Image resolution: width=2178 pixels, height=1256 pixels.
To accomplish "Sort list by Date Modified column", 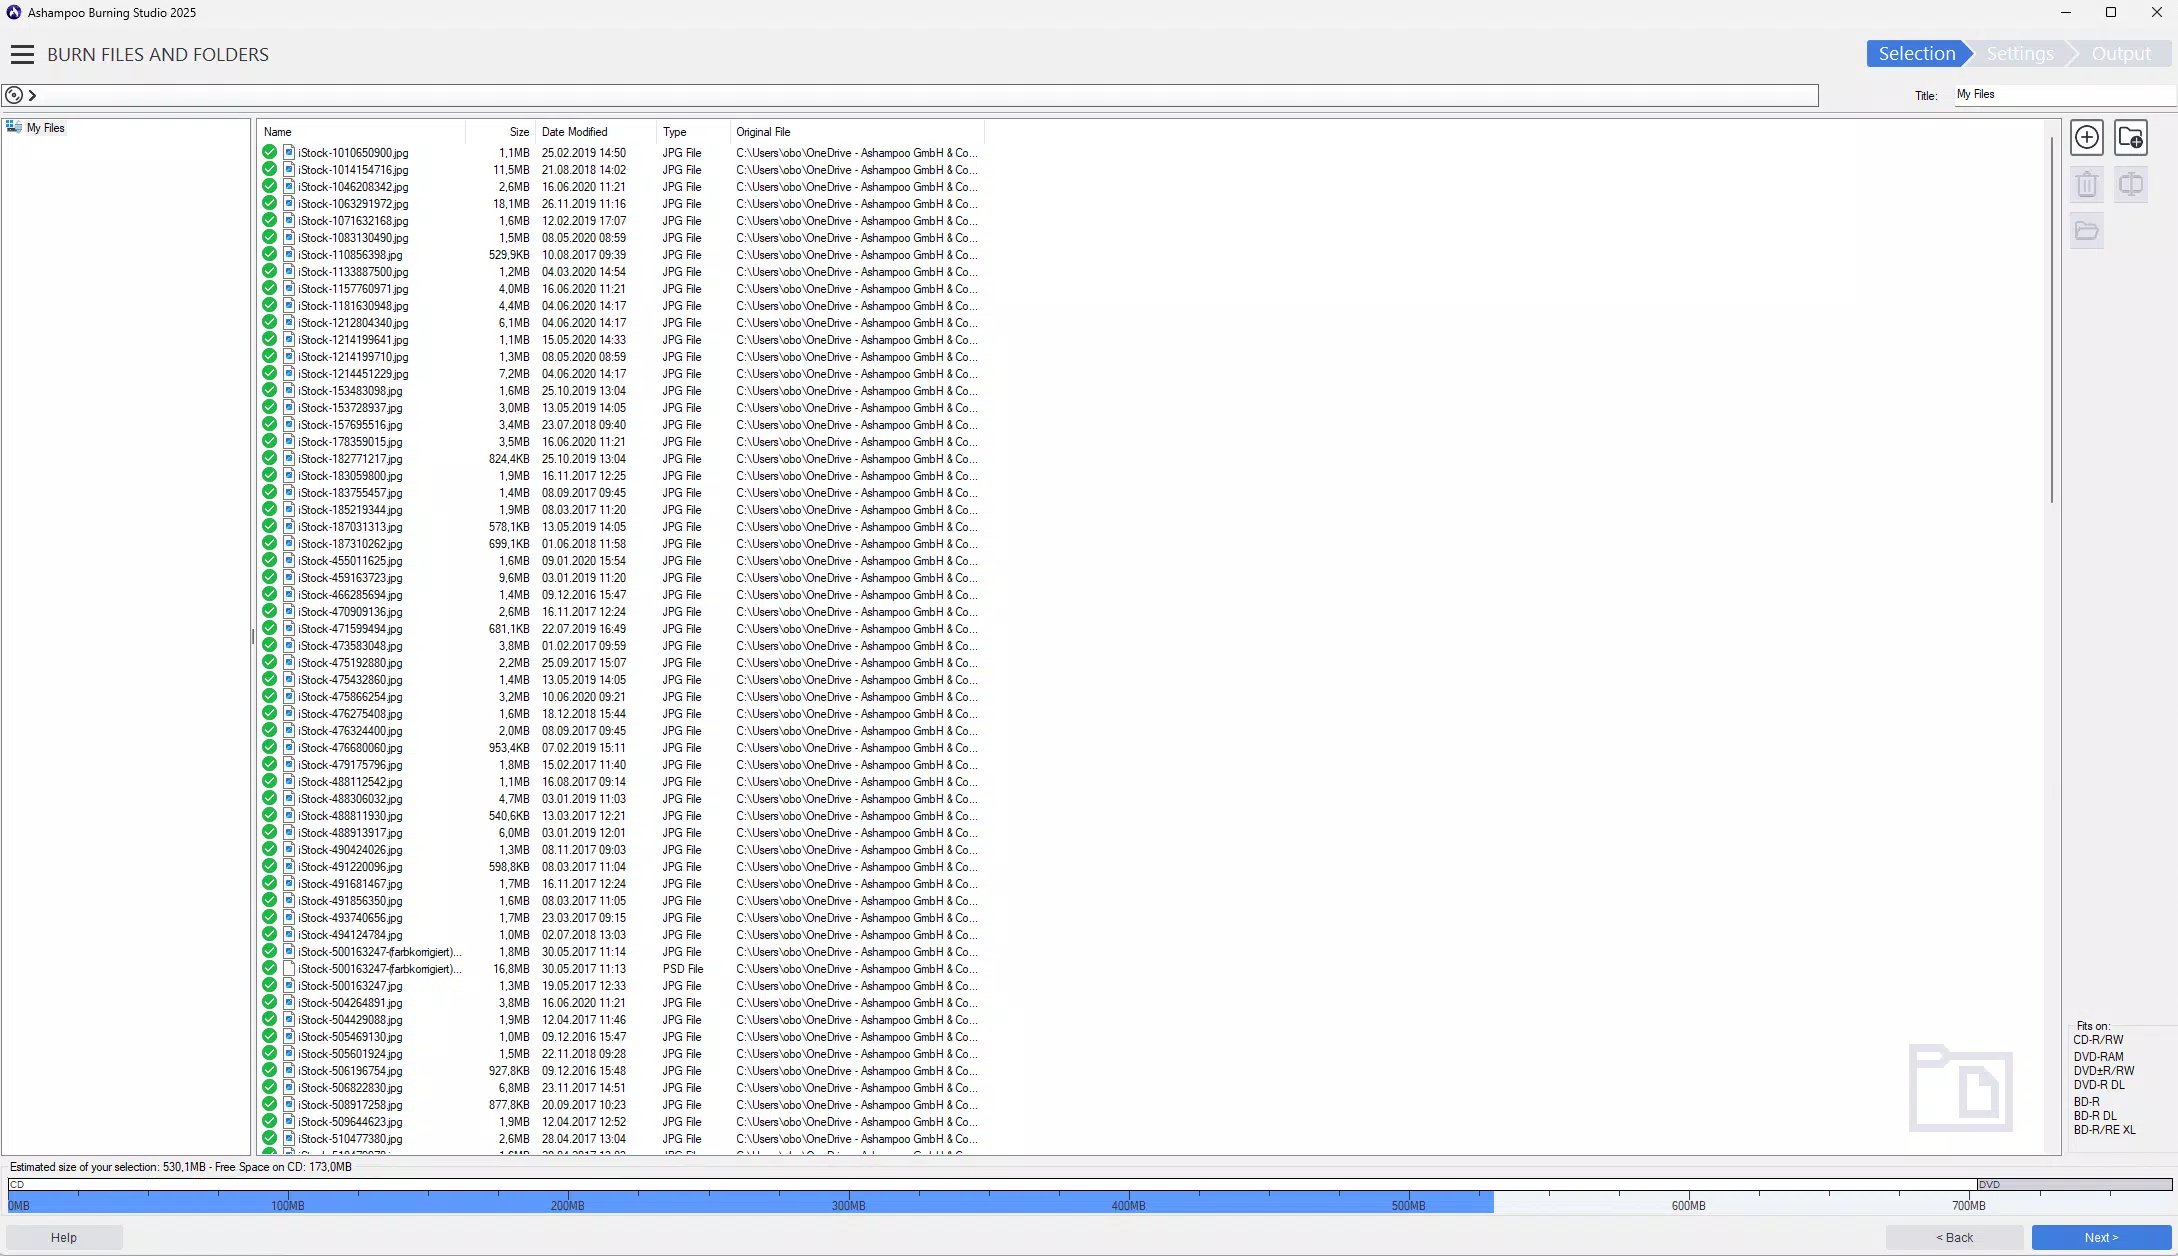I will click(x=596, y=132).
